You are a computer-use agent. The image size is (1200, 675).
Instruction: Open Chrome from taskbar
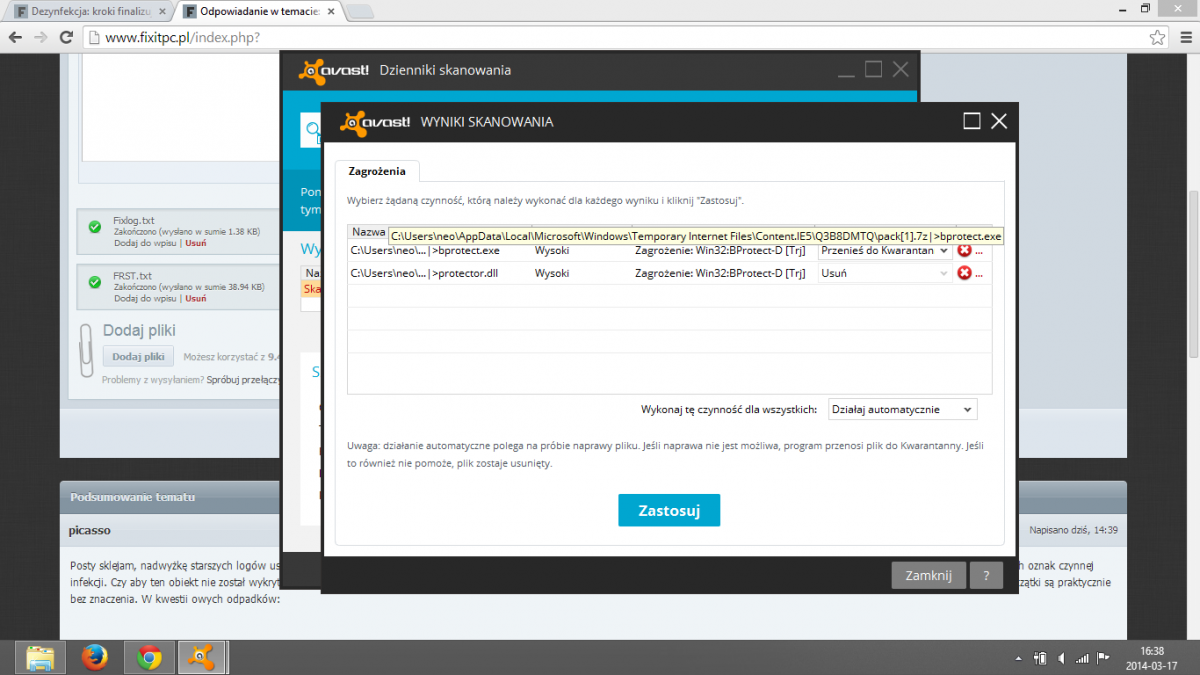150,657
